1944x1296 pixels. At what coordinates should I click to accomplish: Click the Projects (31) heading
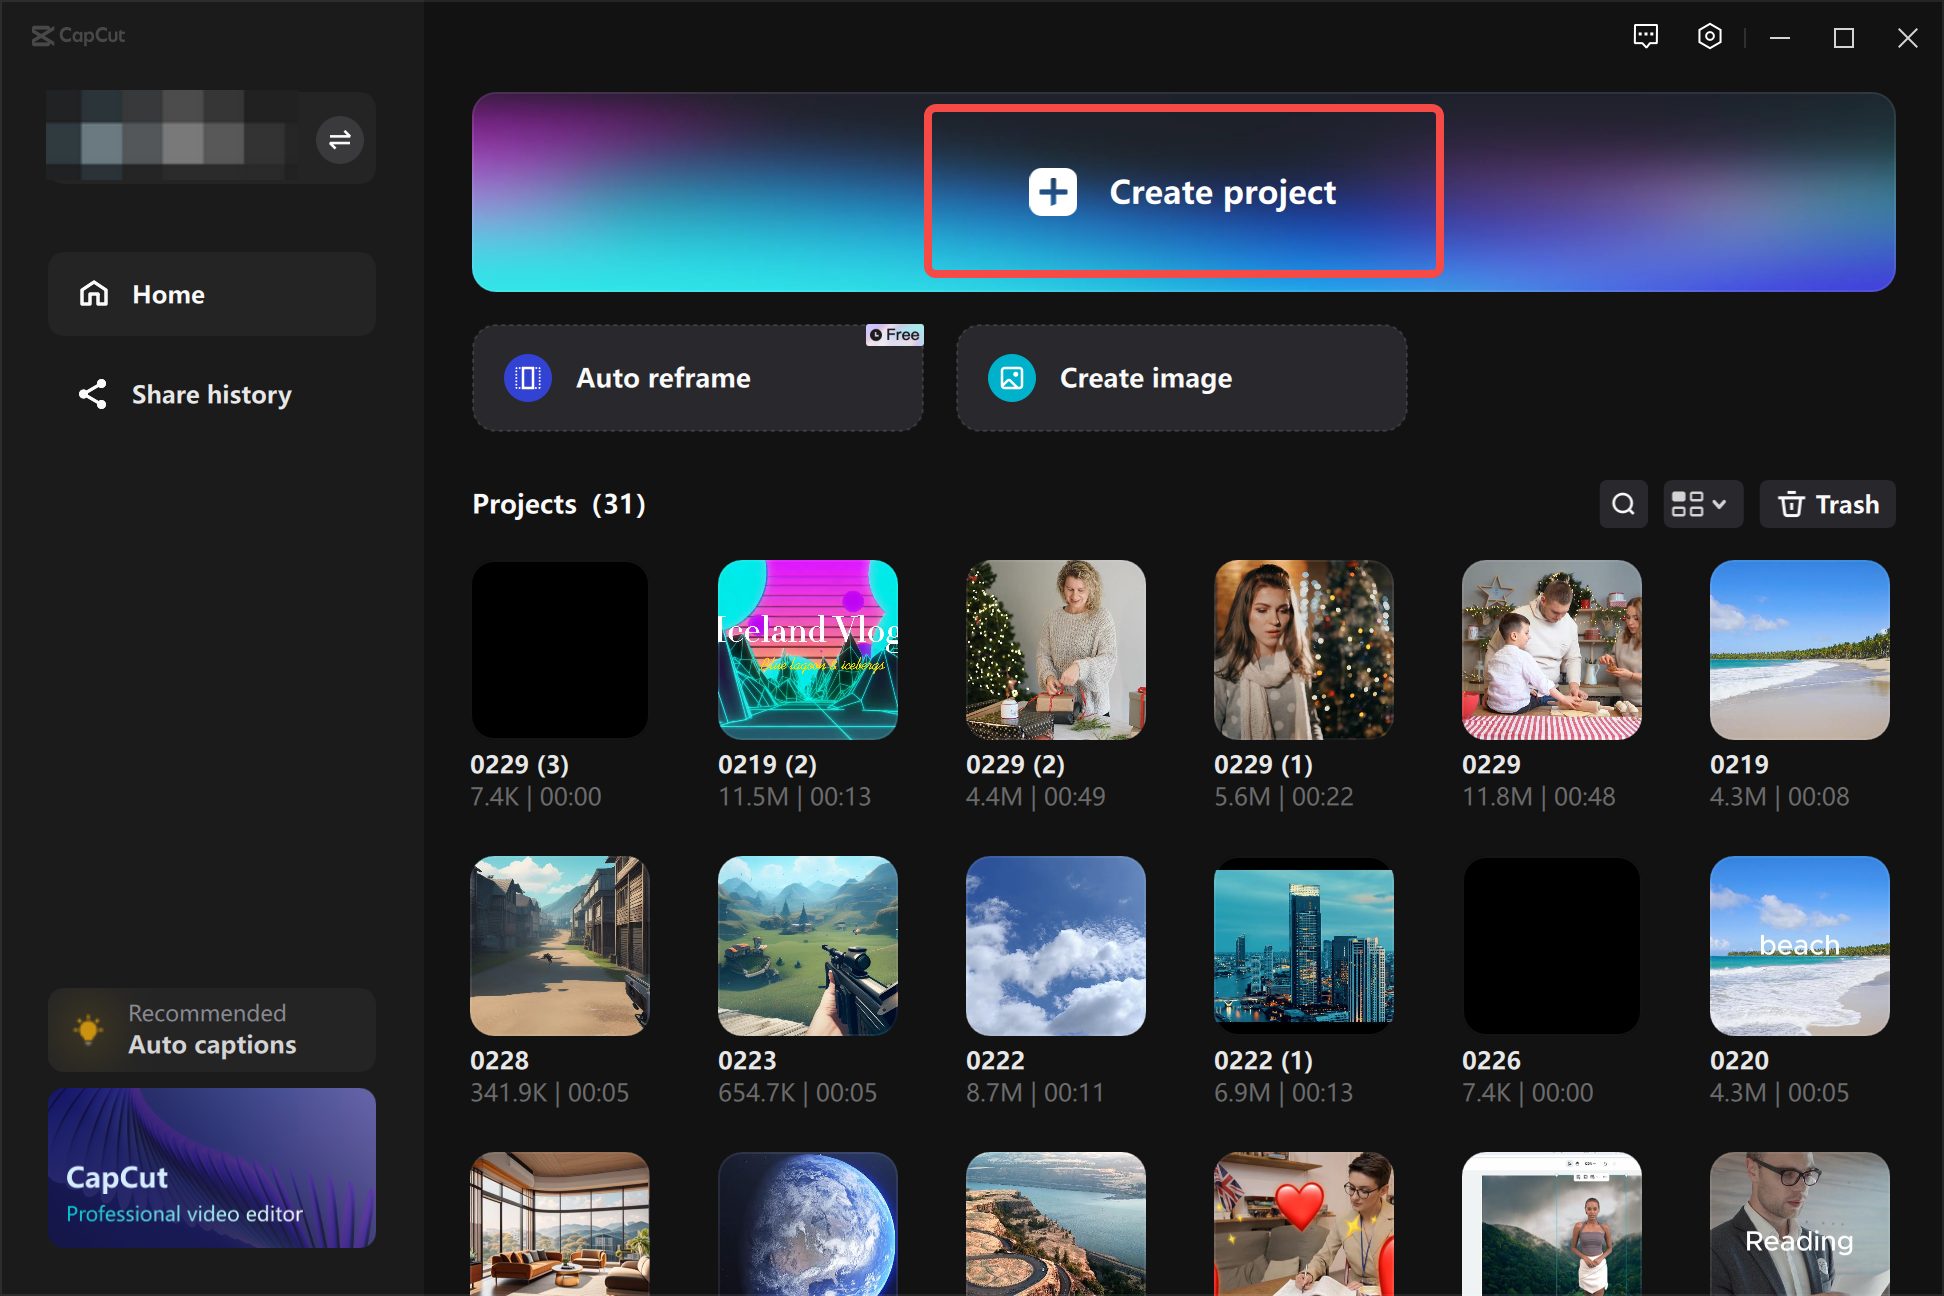(559, 504)
